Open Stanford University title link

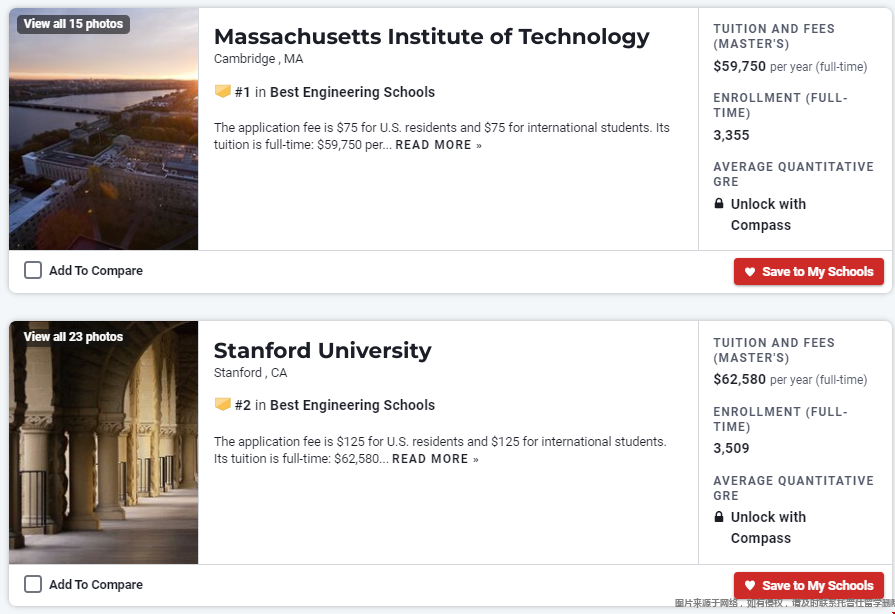322,351
